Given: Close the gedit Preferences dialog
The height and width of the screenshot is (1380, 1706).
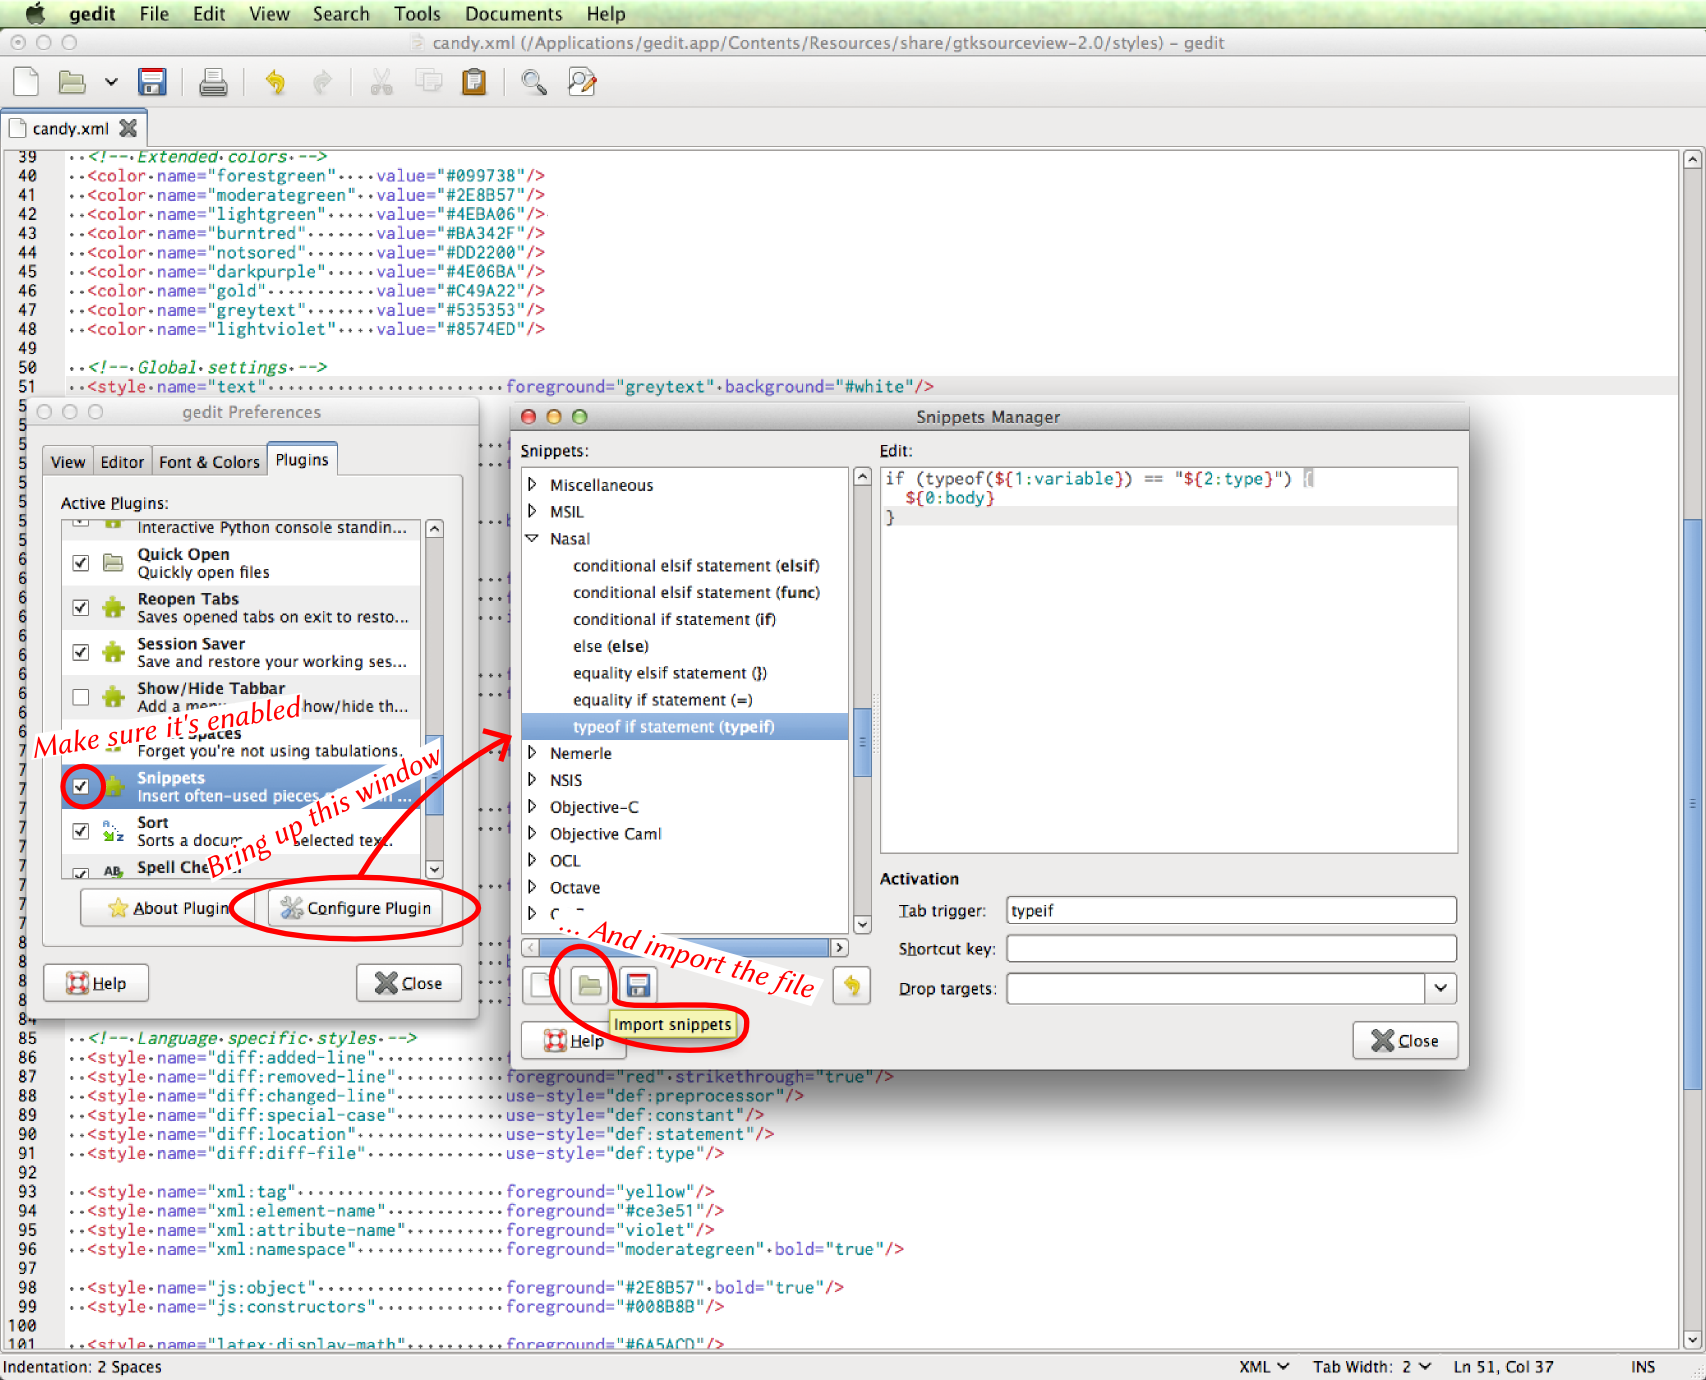Looking at the screenshot, I should click(409, 983).
